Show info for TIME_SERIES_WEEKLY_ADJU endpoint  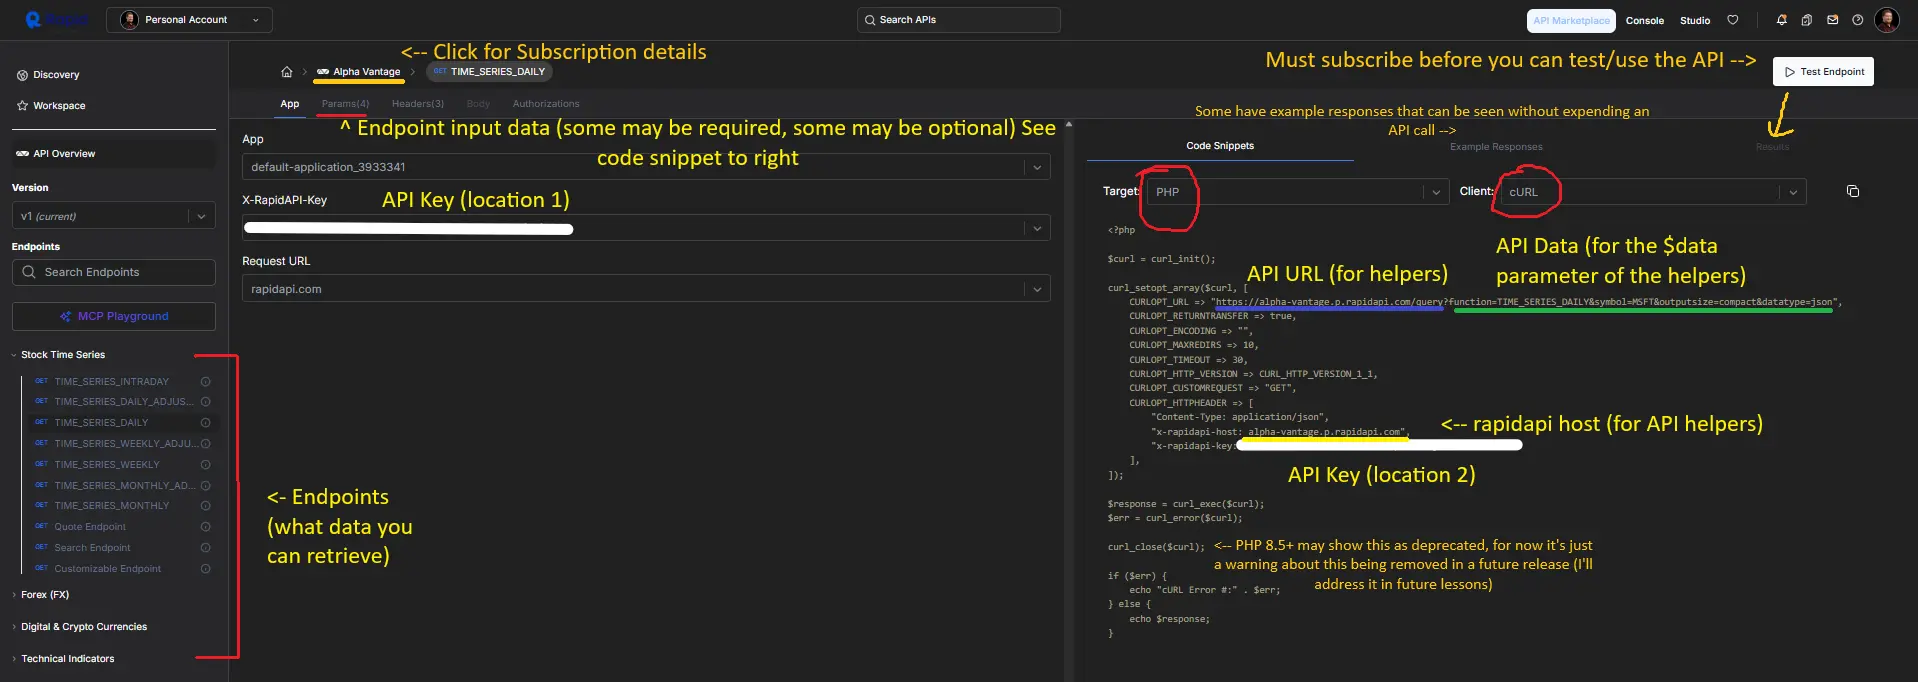(x=205, y=444)
